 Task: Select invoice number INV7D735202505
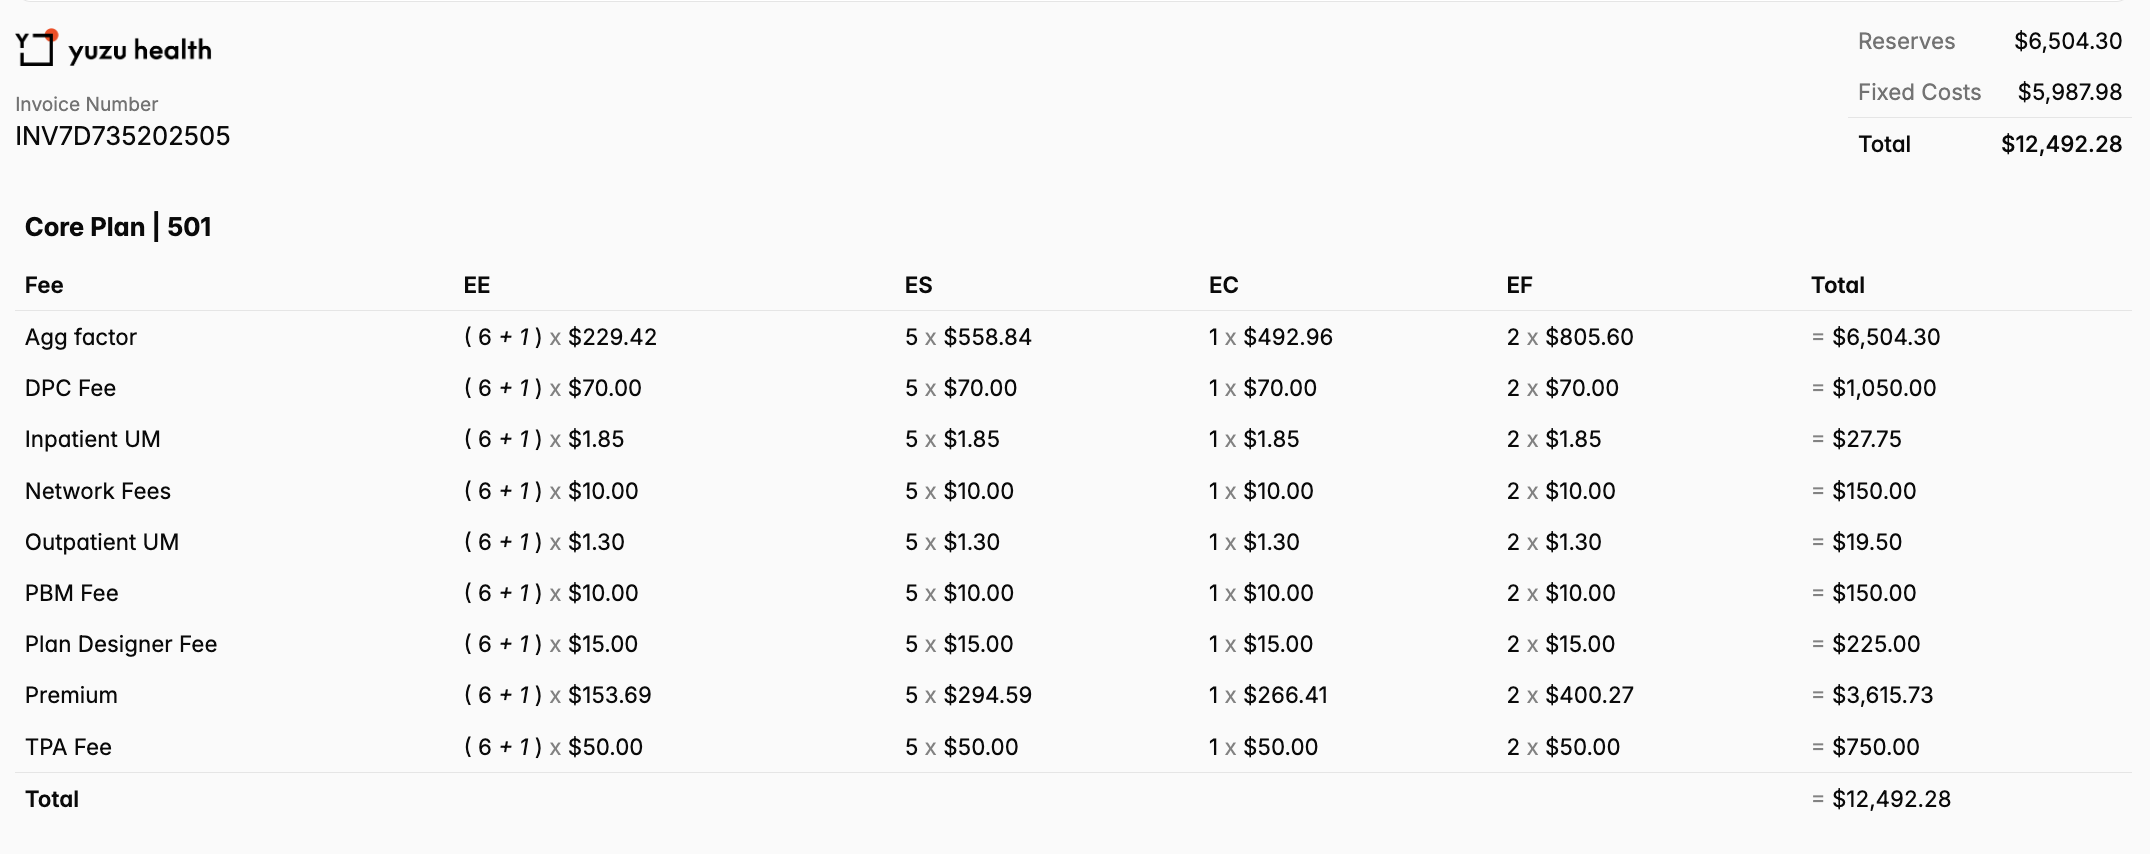point(122,136)
